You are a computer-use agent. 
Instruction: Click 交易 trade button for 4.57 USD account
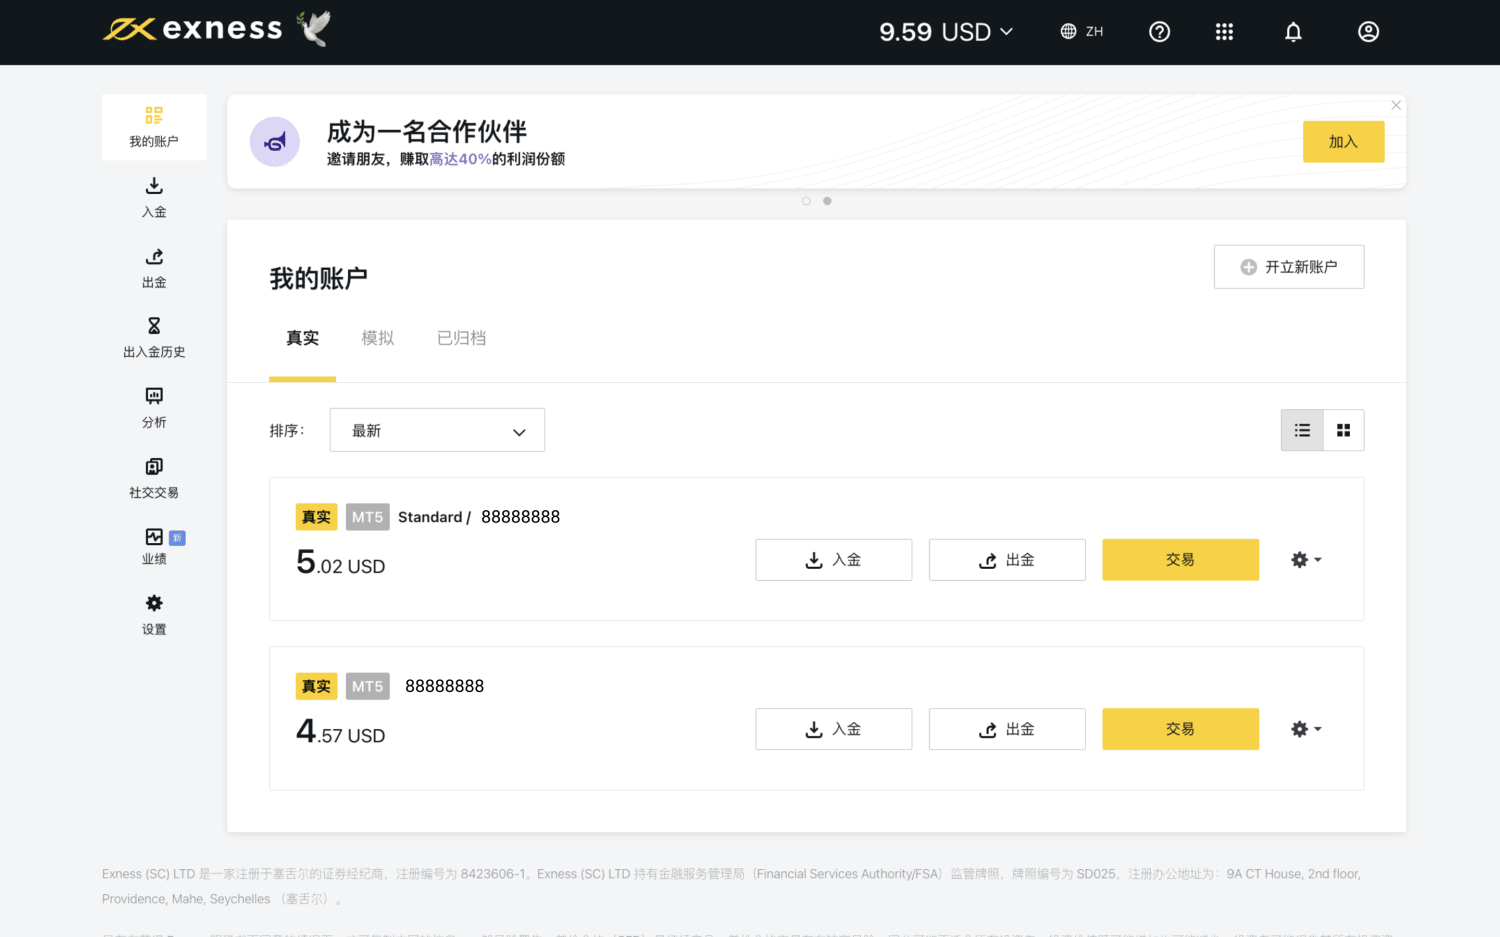coord(1180,729)
